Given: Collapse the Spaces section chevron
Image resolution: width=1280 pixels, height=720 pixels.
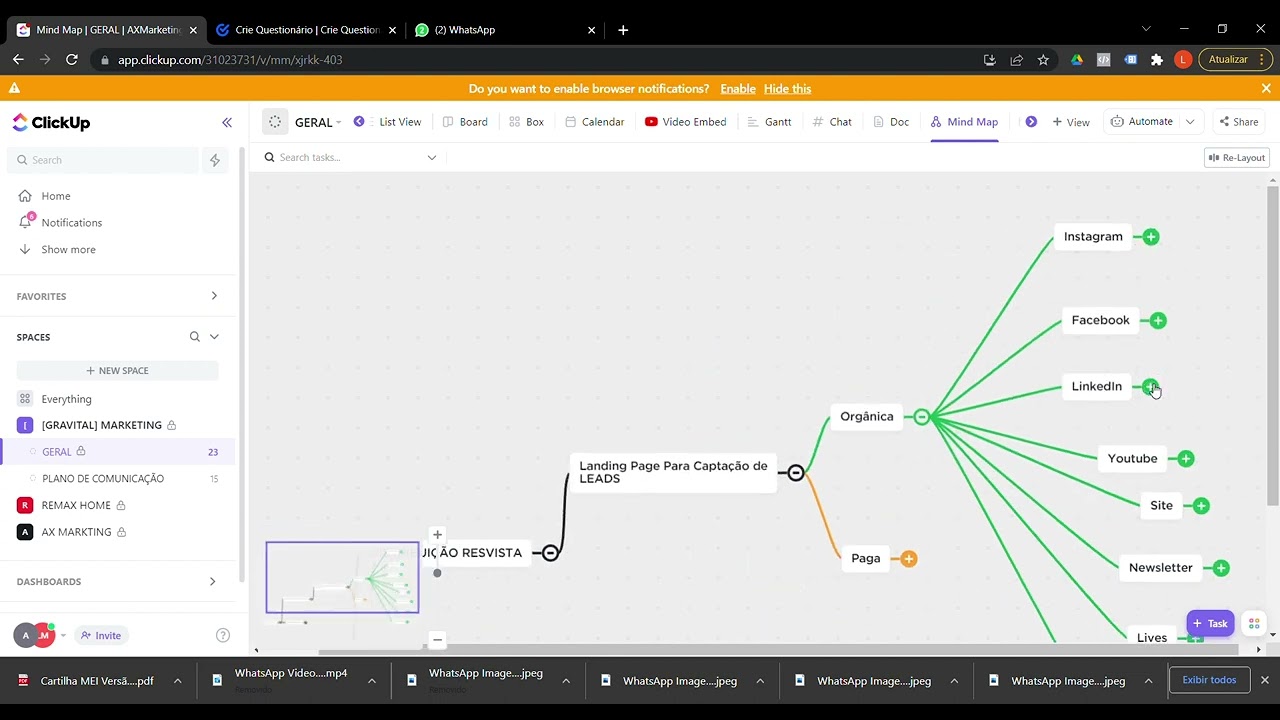Looking at the screenshot, I should click(x=214, y=337).
